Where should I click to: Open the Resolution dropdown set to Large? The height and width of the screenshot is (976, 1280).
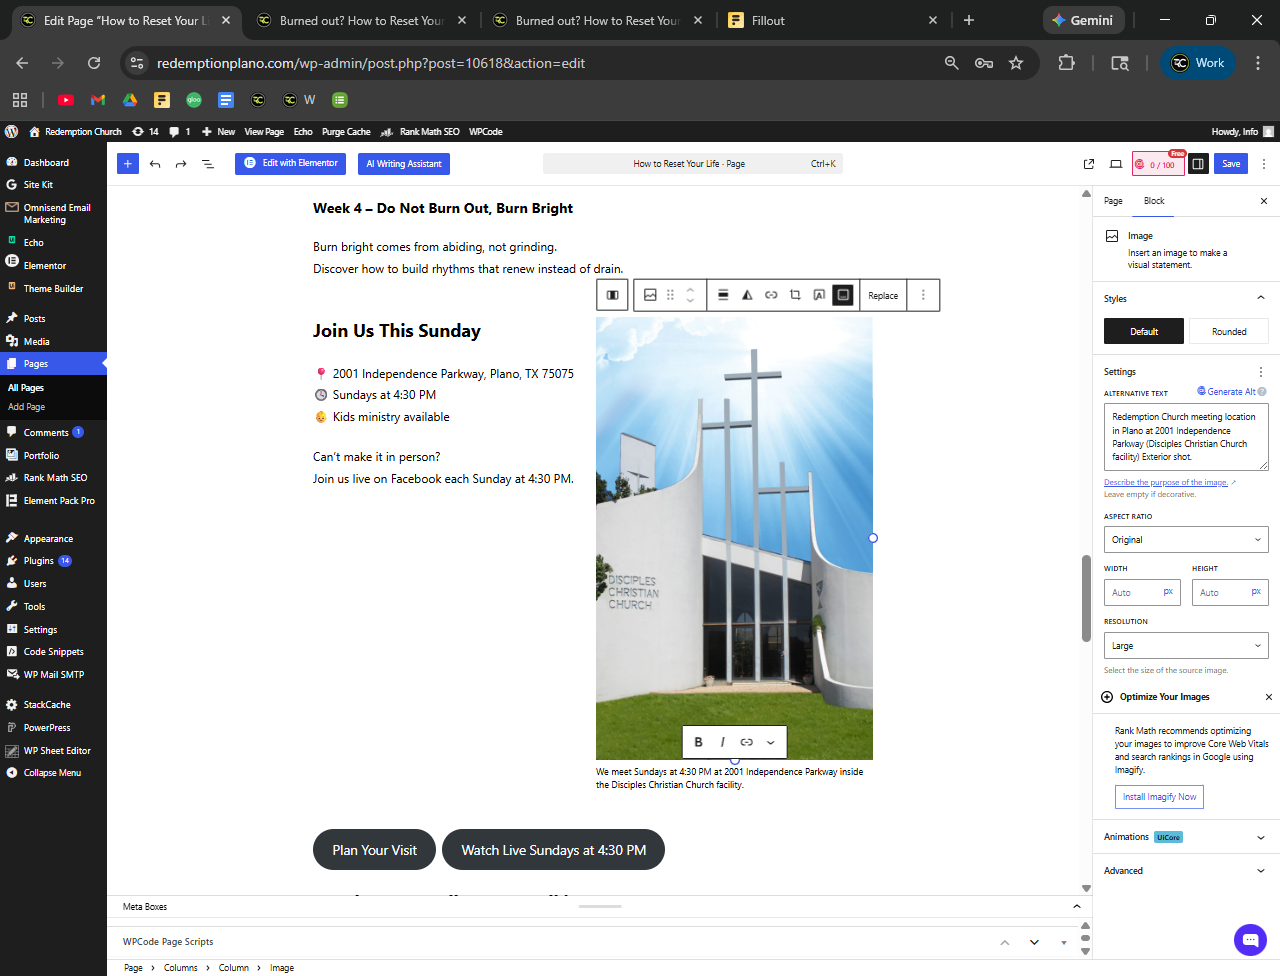pyautogui.click(x=1186, y=646)
